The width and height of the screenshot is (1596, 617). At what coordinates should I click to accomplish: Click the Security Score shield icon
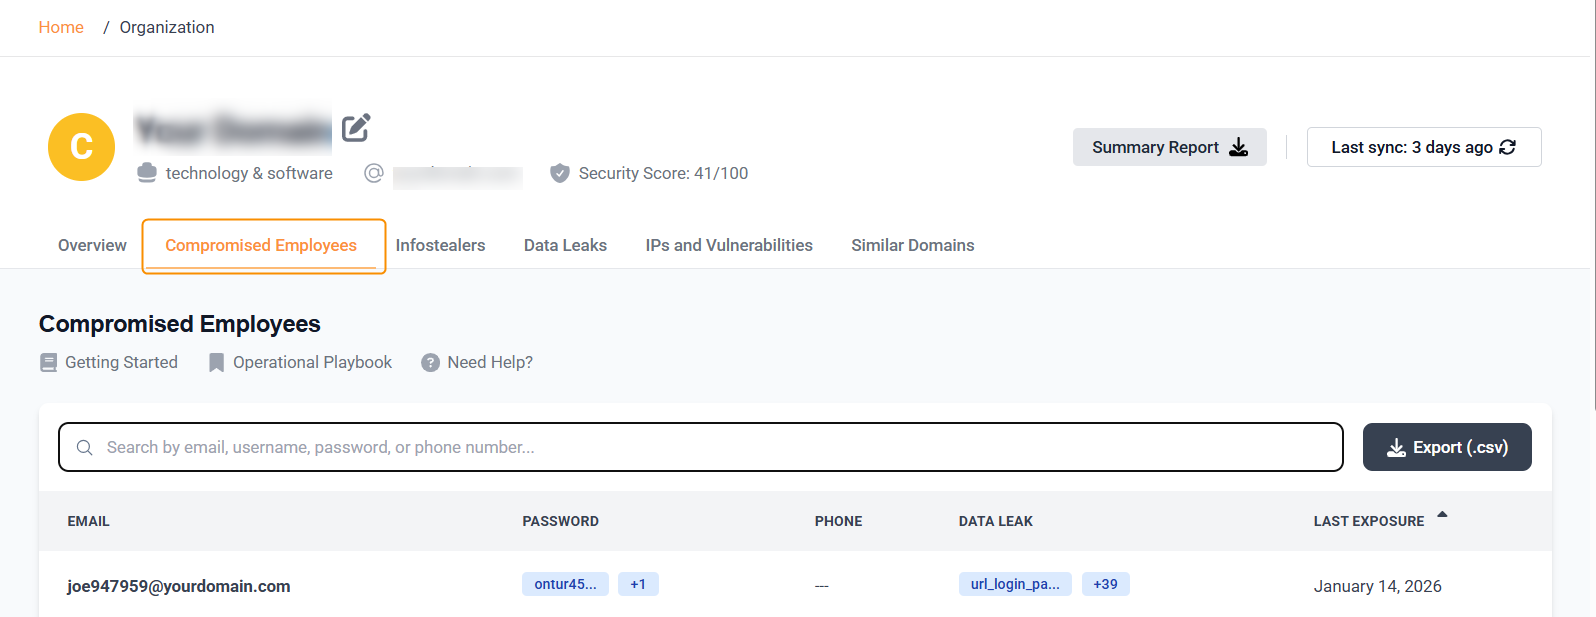tap(560, 173)
